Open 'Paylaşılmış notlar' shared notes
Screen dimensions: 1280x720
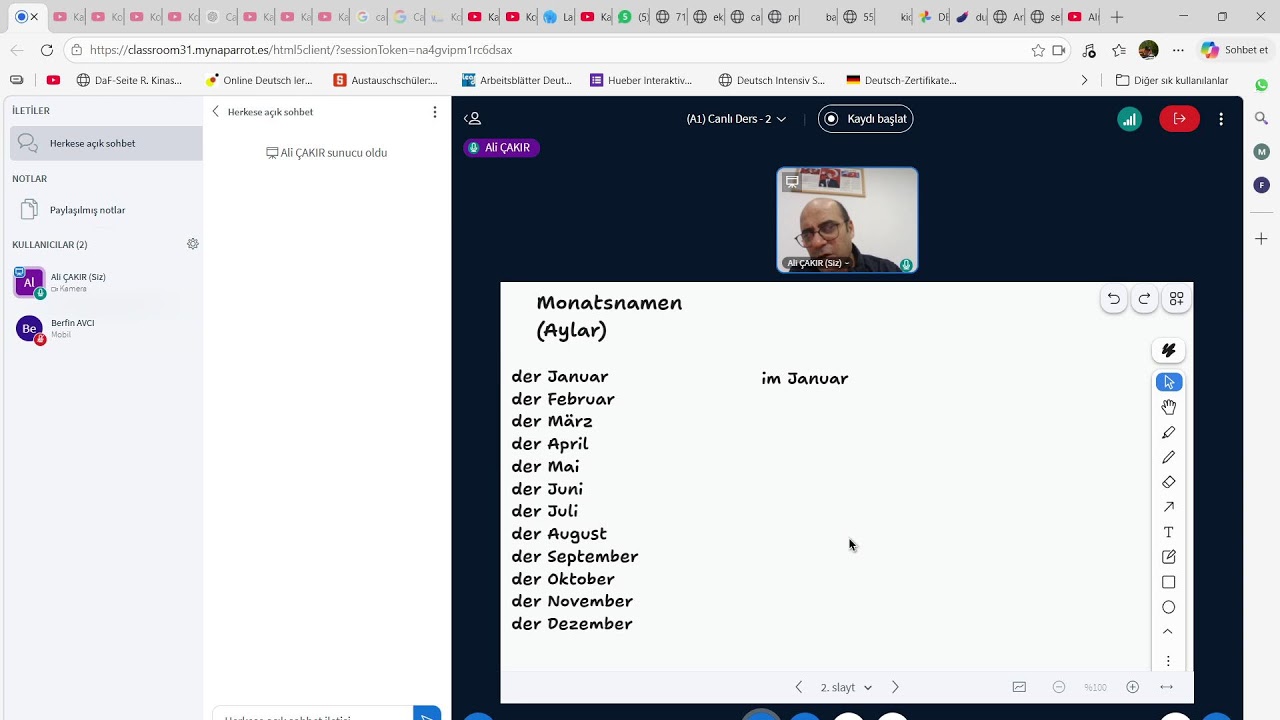(x=106, y=210)
